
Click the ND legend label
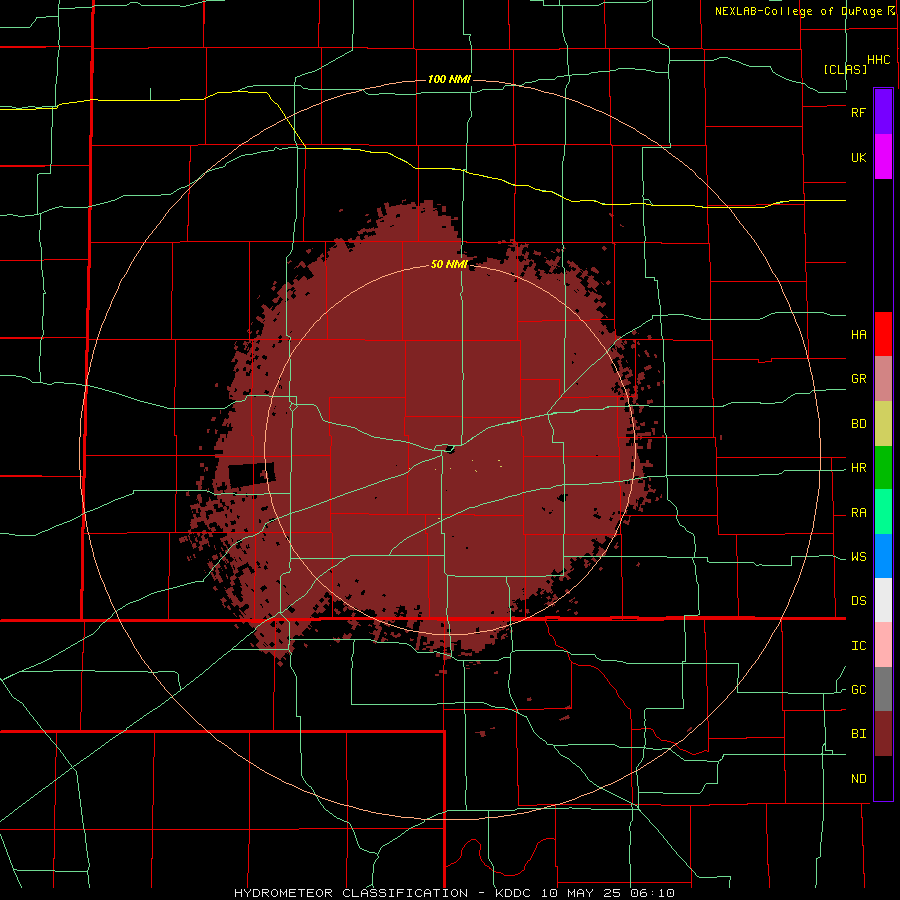tap(858, 779)
